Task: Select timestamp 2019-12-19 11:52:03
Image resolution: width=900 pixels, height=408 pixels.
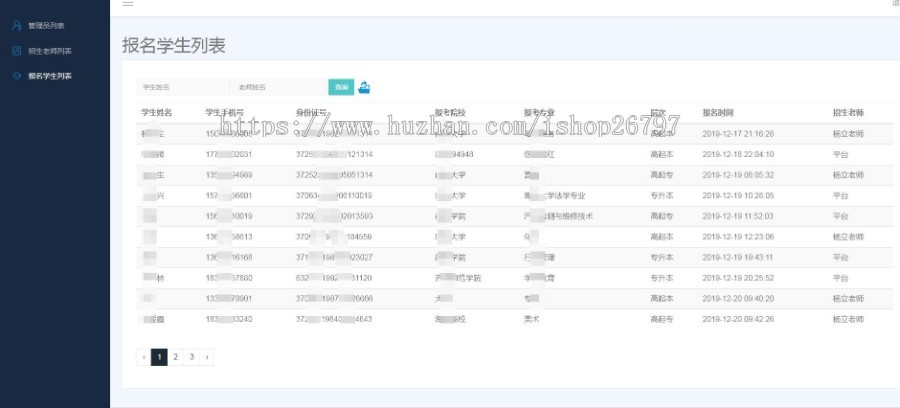Action: tap(738, 216)
